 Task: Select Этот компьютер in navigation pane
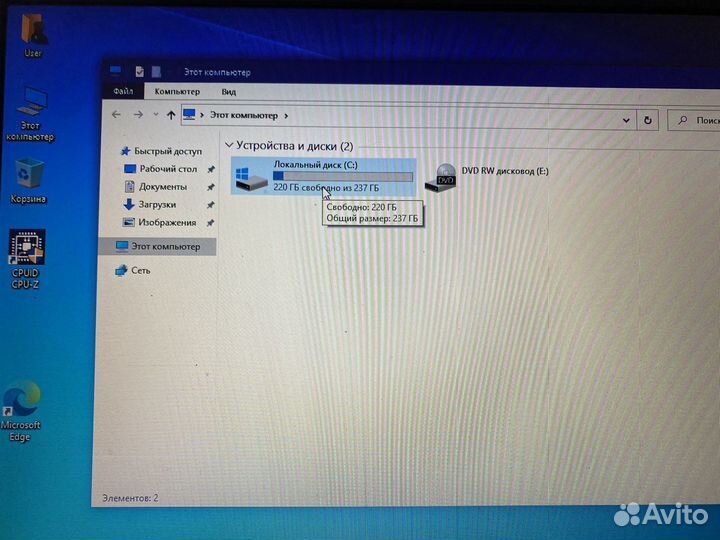click(x=158, y=247)
